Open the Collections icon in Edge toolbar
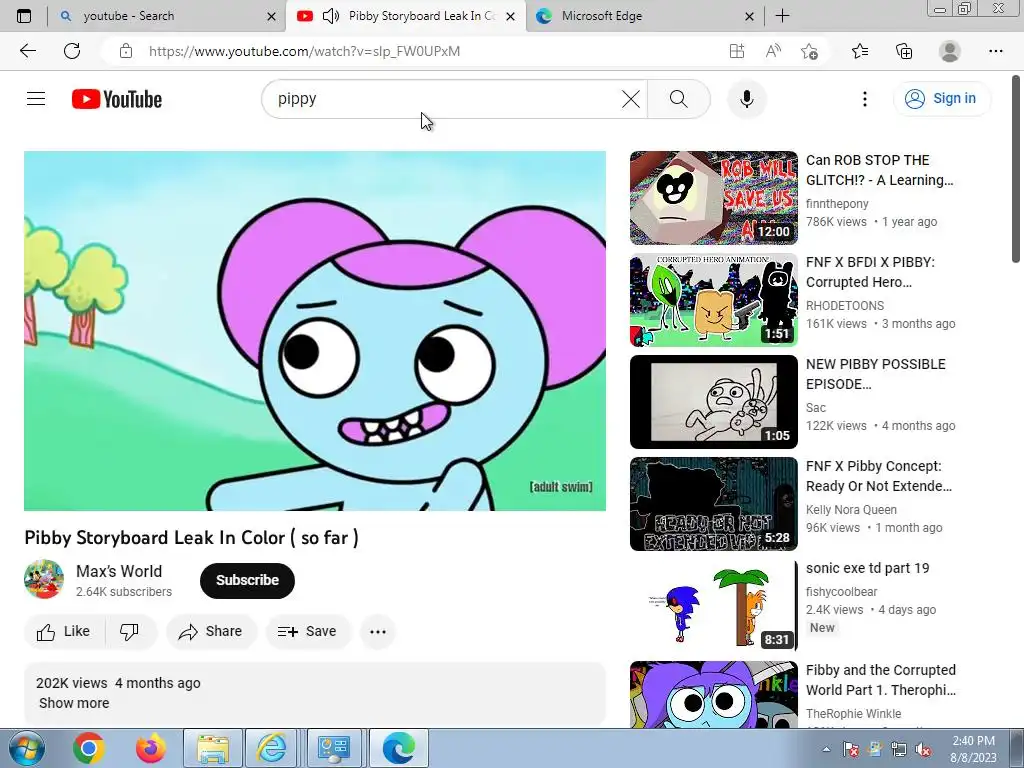Viewport: 1024px width, 768px height. [x=904, y=52]
